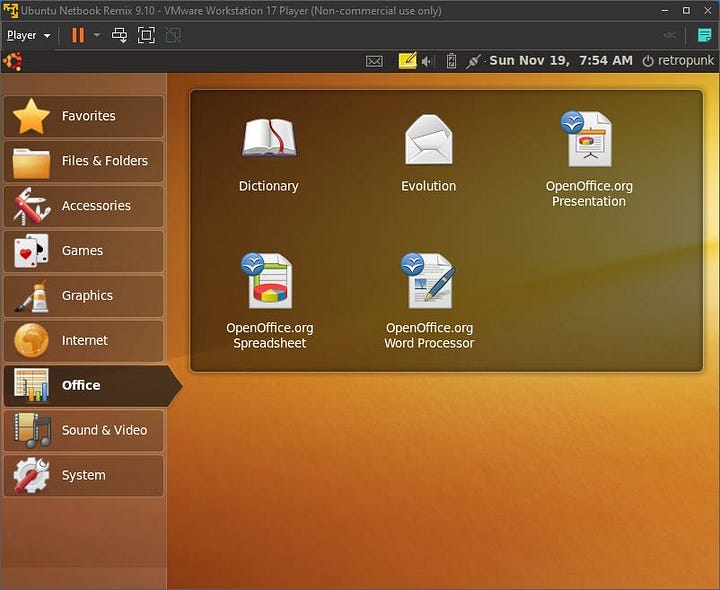
Task: Click the yellow sticky notes tray icon
Action: [x=407, y=61]
